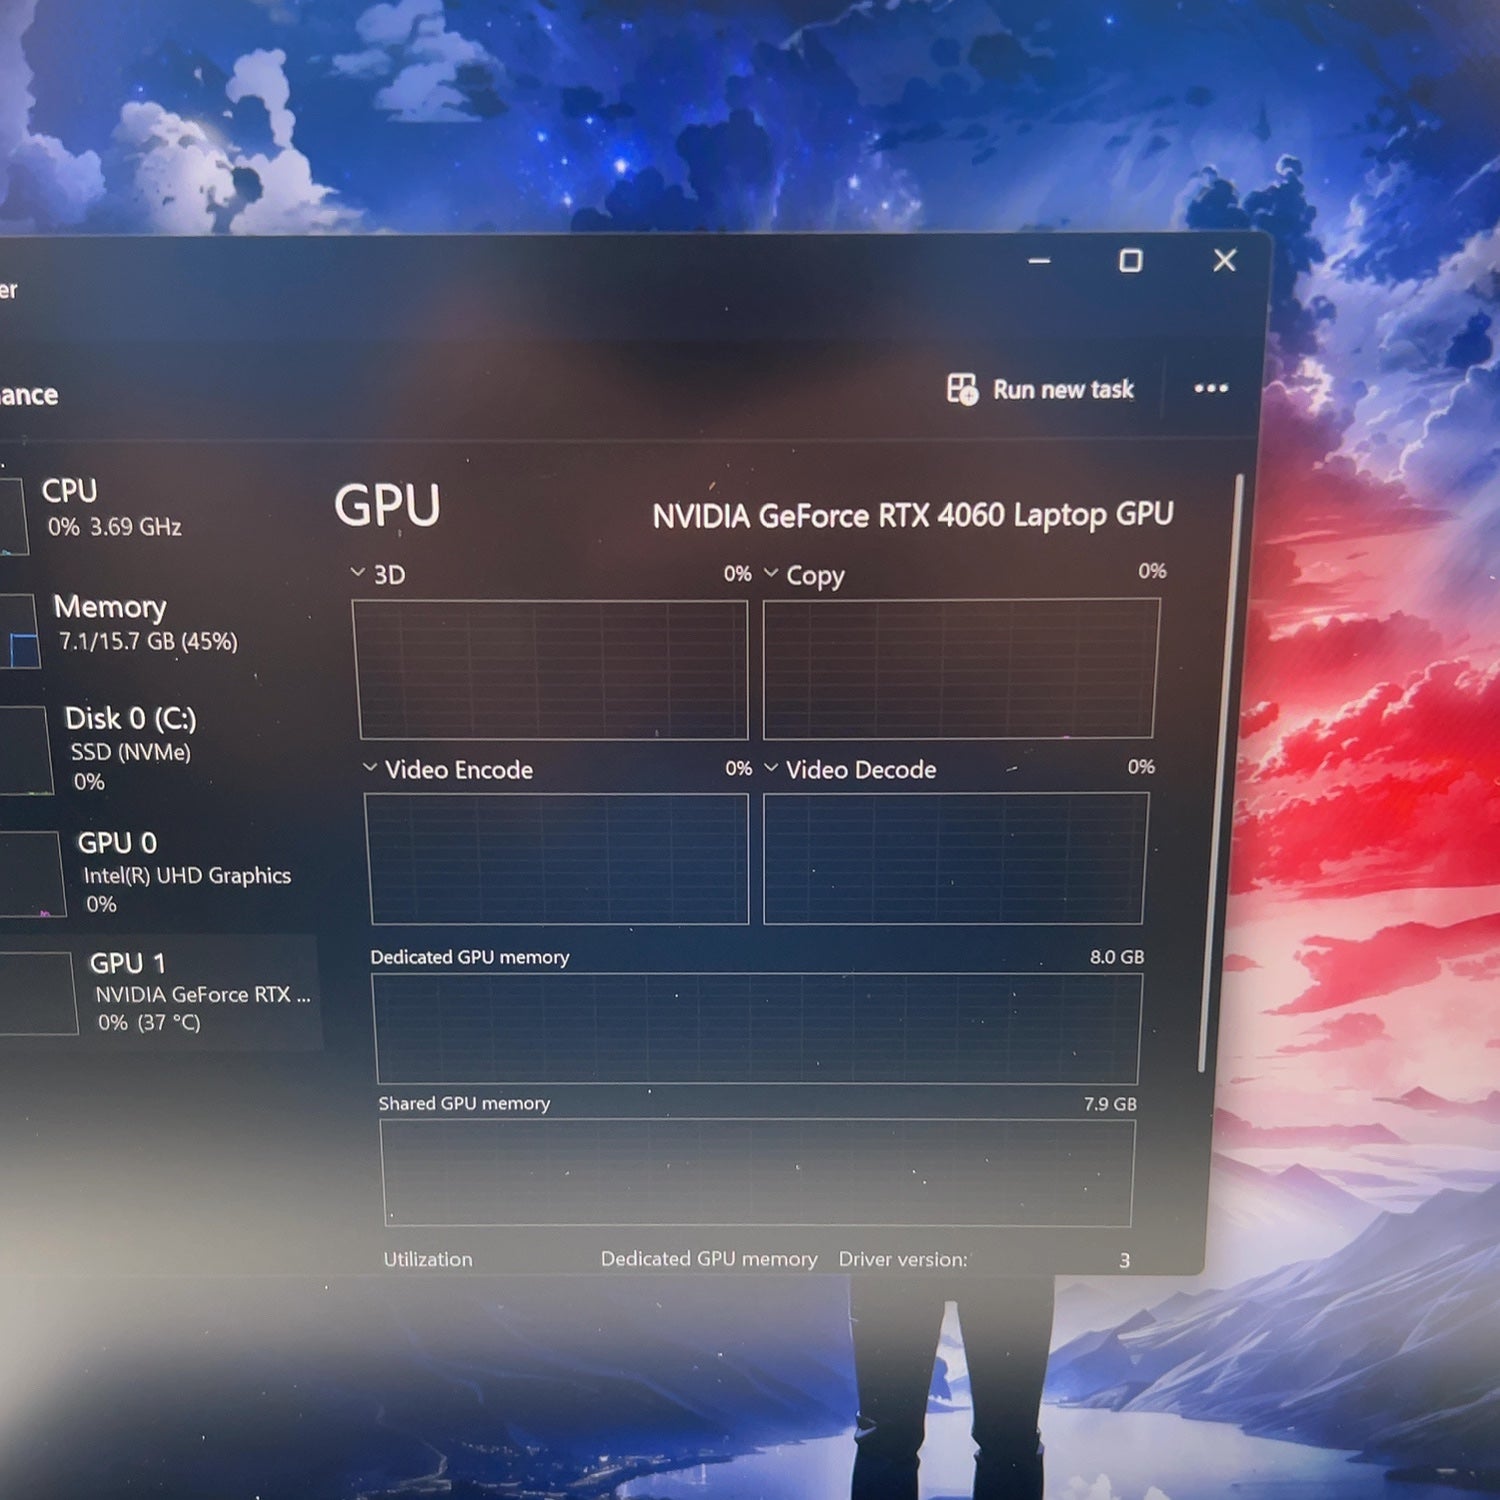Click the Video Encode graph
The width and height of the screenshot is (1500, 1500).
click(x=558, y=859)
